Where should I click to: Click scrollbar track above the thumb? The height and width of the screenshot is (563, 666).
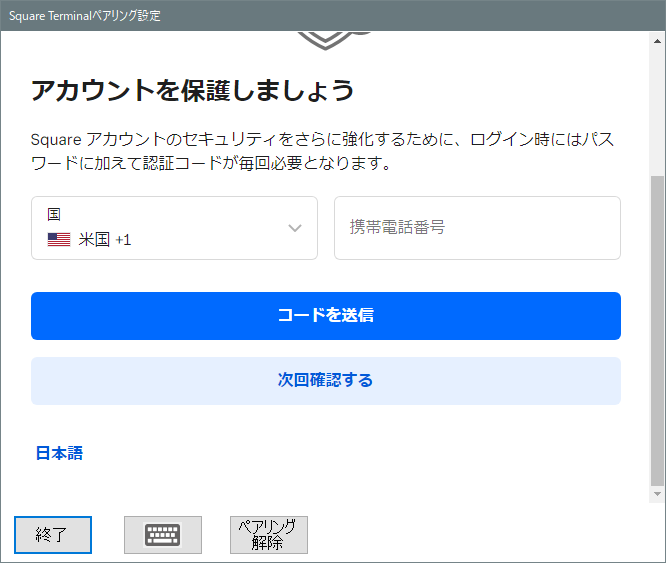coord(657,110)
